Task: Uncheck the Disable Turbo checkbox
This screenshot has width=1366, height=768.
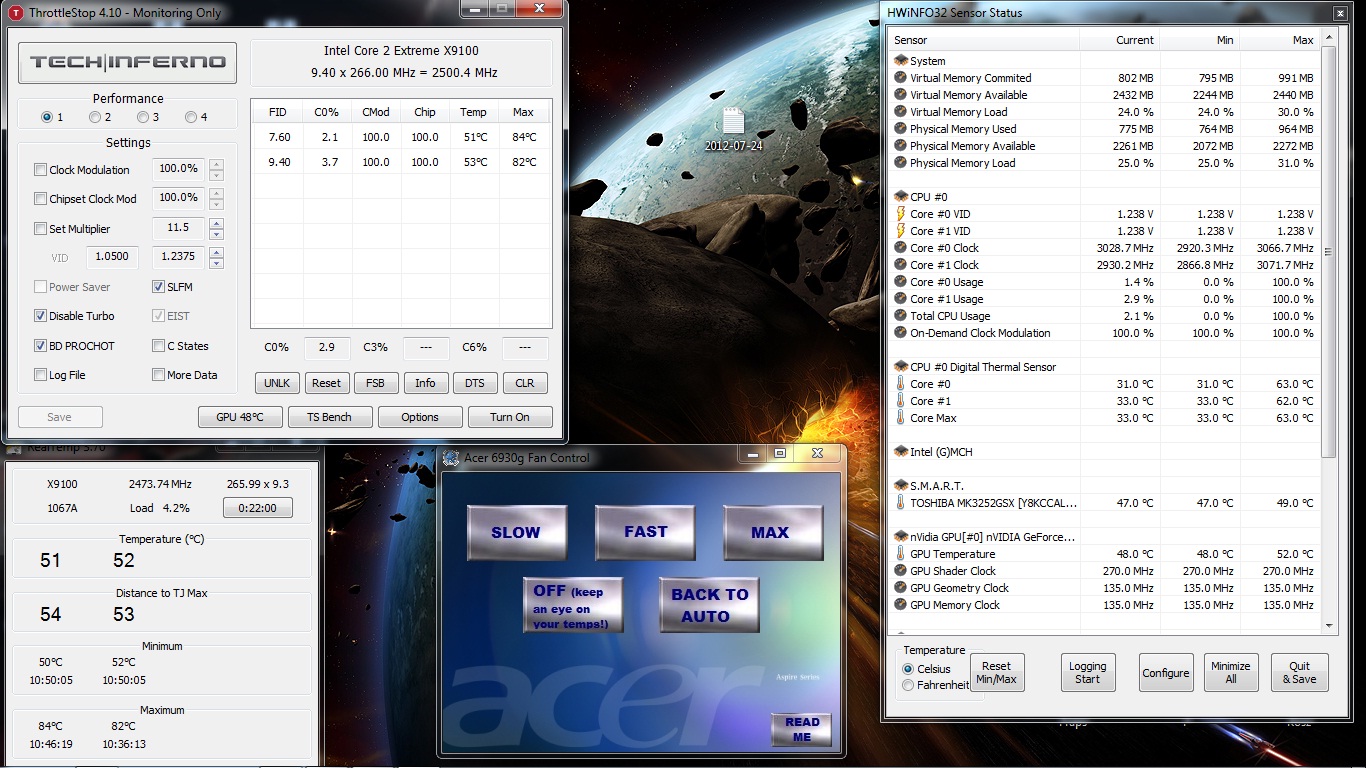Action: click(41, 316)
